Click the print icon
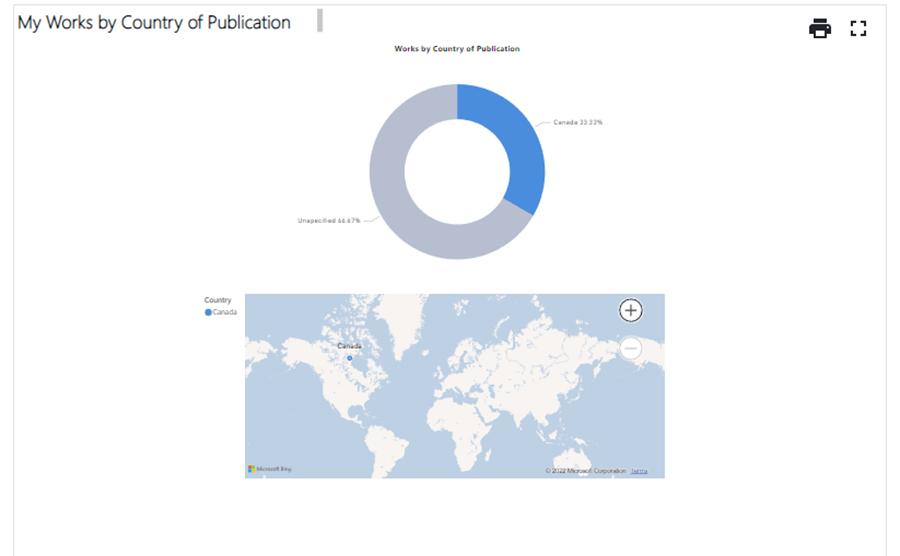The image size is (900, 556). click(820, 29)
